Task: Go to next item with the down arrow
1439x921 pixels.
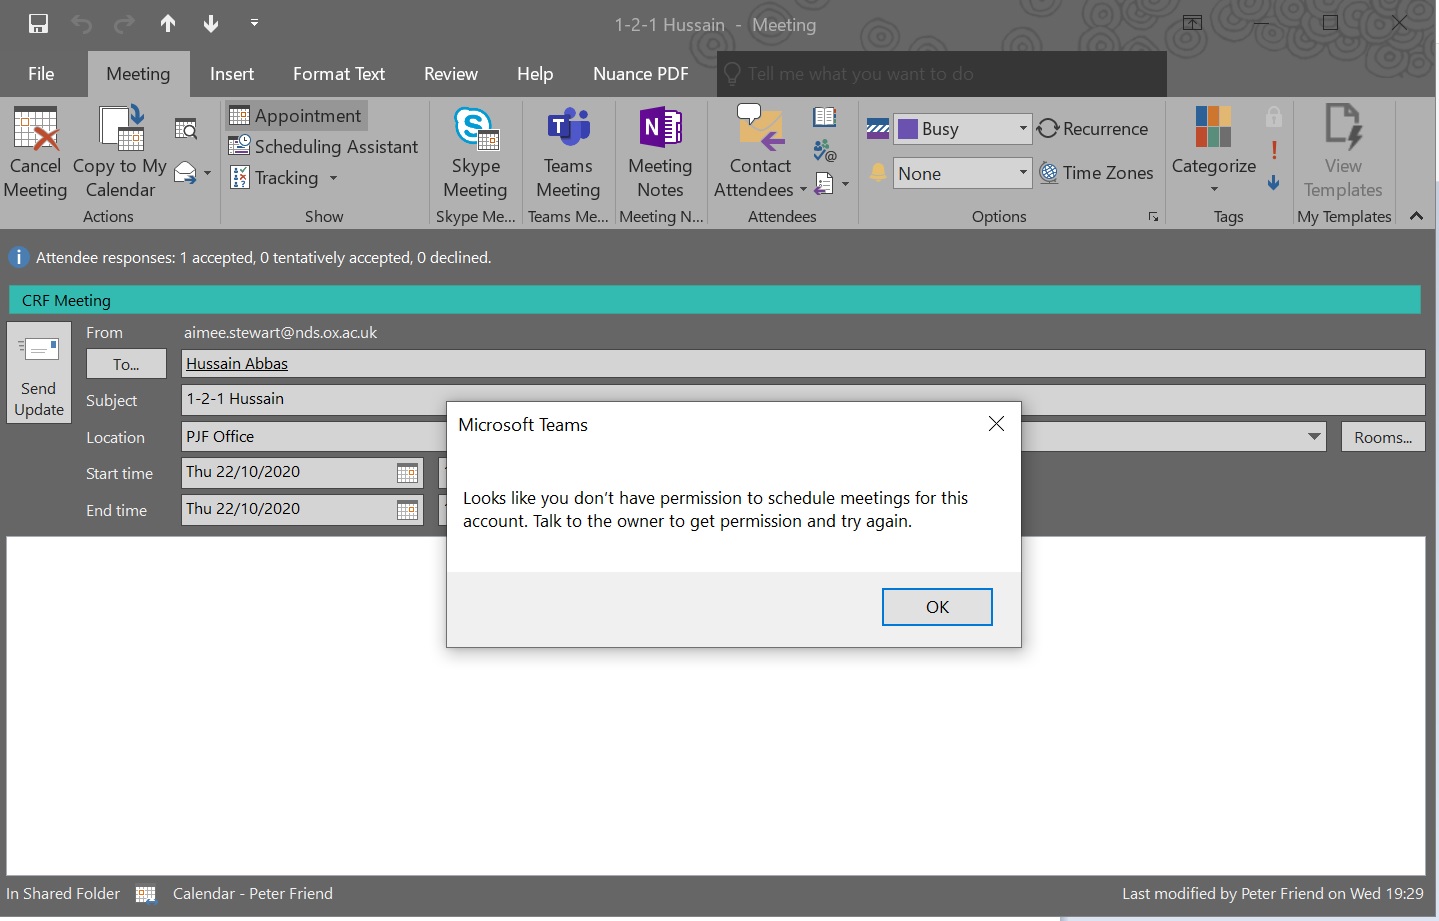Action: [x=211, y=23]
